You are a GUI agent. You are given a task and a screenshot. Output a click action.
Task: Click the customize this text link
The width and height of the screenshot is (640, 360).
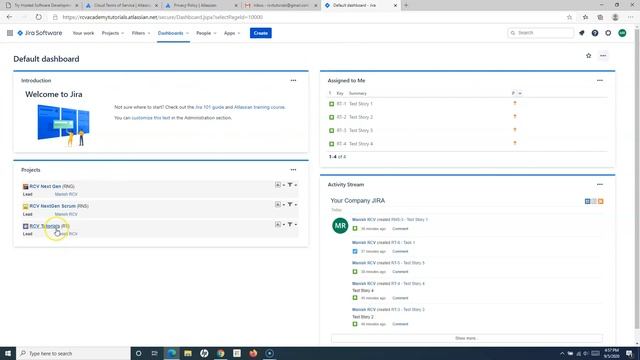[151, 118]
